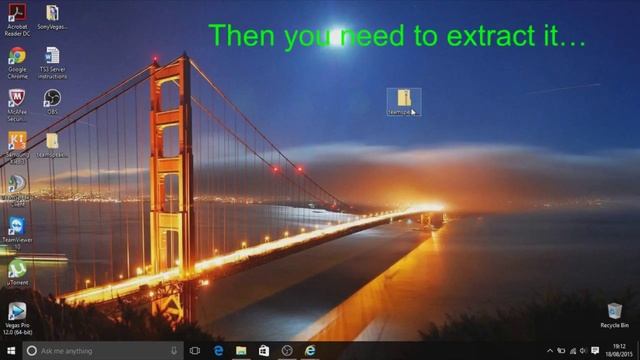Open the Action Center notifications icon
The image size is (640, 360).
point(595,351)
